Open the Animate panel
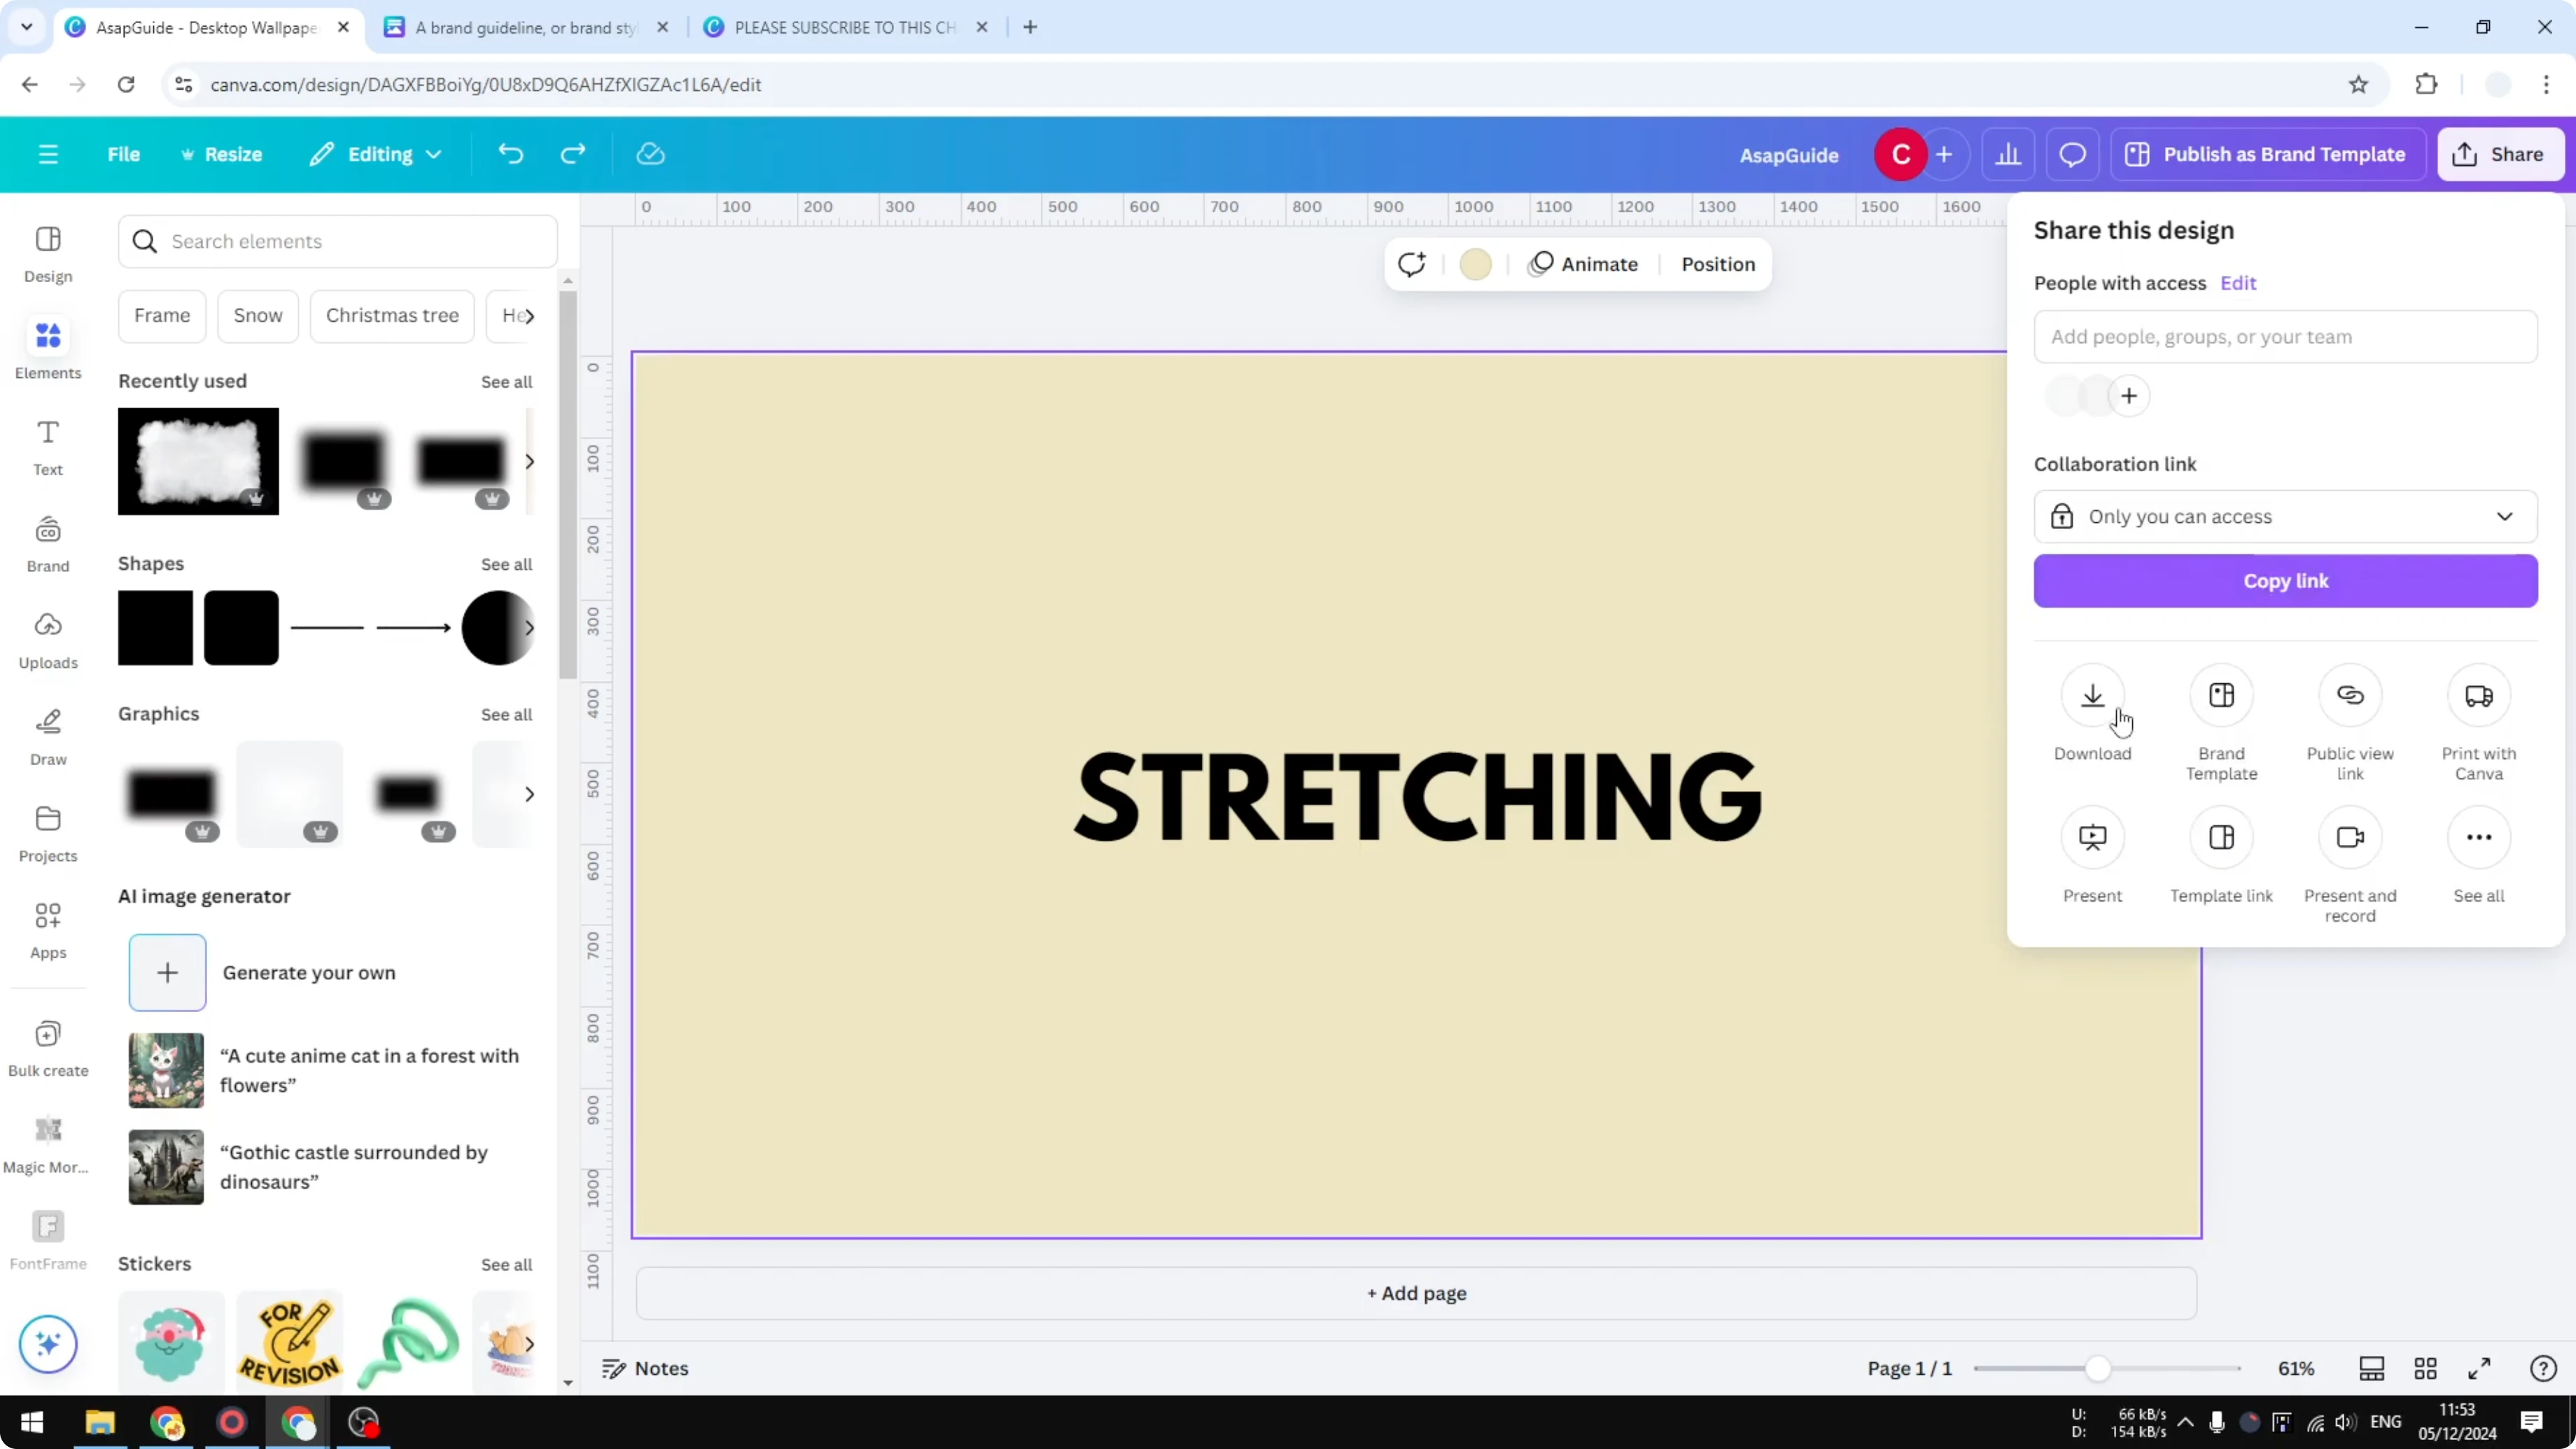This screenshot has width=2576, height=1449. point(1584,264)
